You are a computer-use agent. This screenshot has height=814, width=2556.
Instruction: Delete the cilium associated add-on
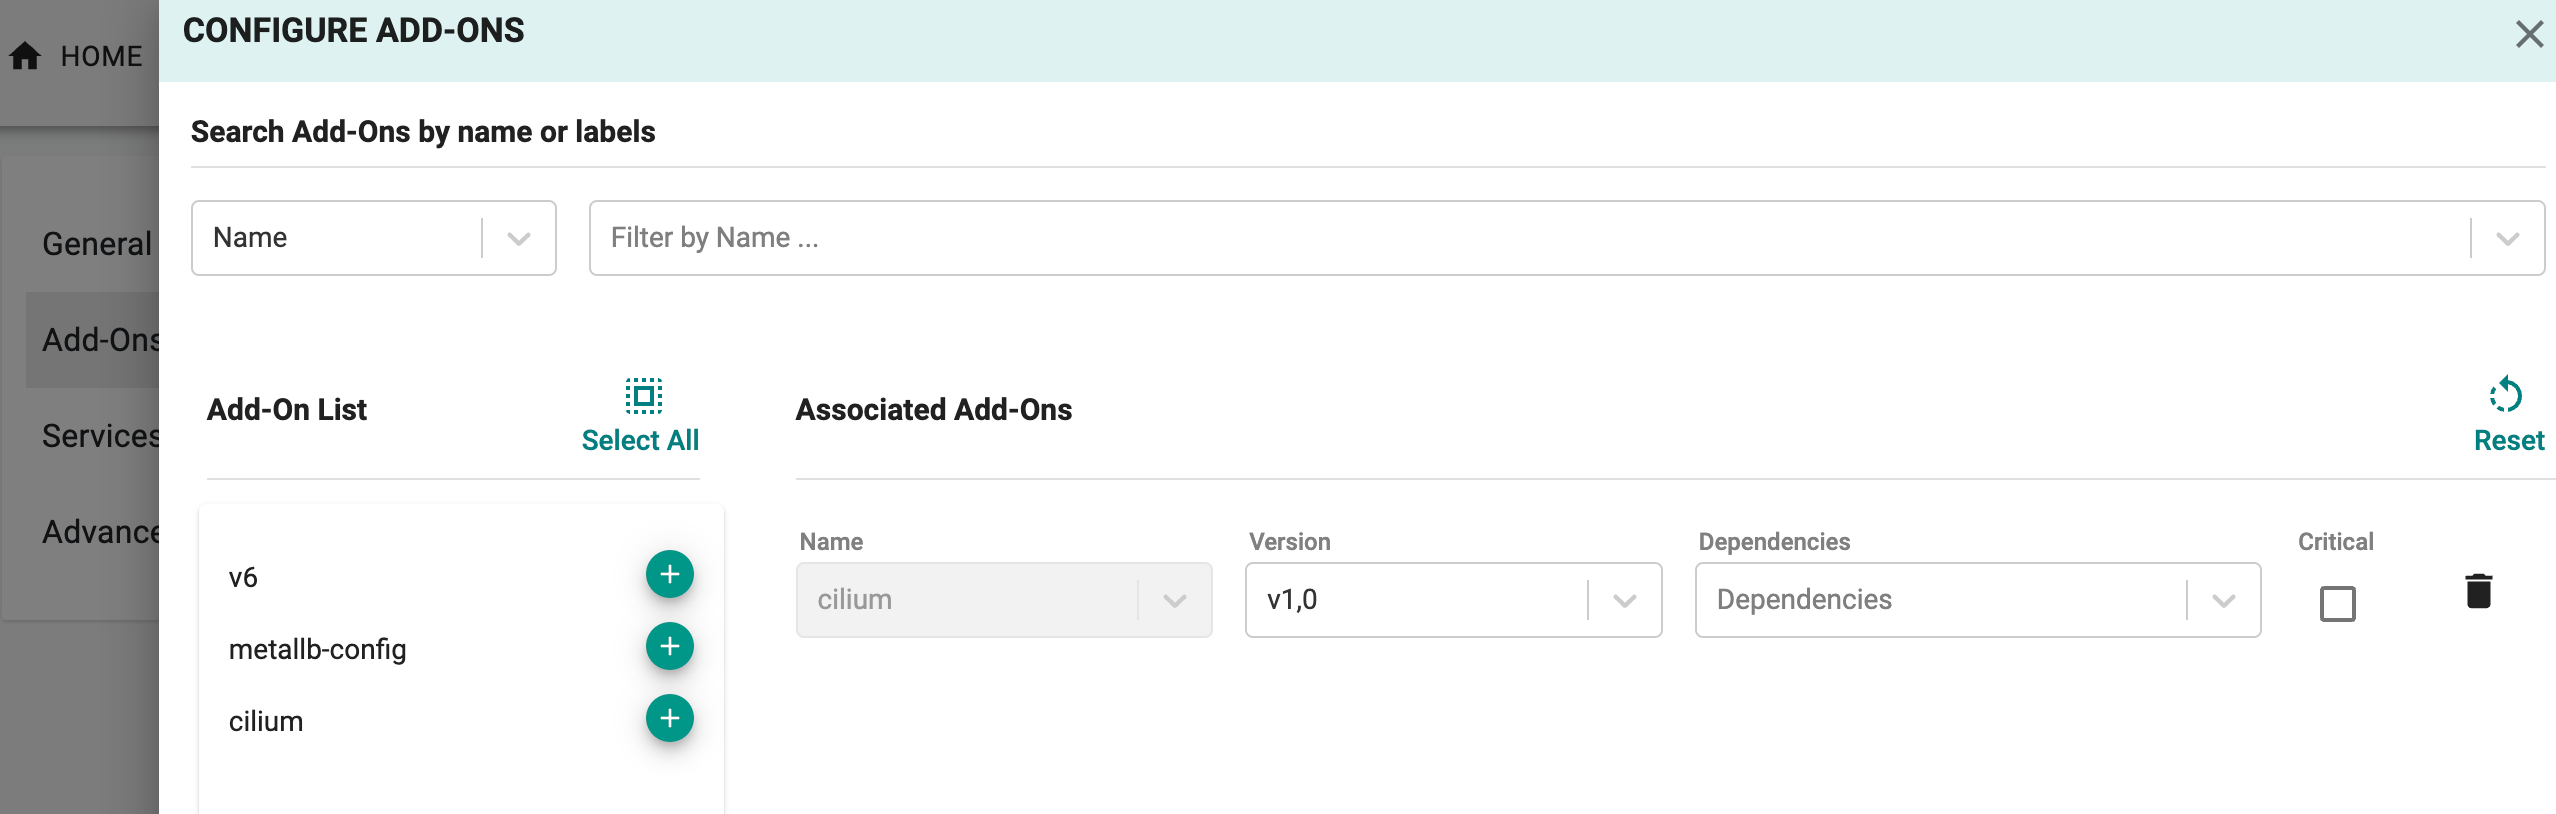(2478, 591)
